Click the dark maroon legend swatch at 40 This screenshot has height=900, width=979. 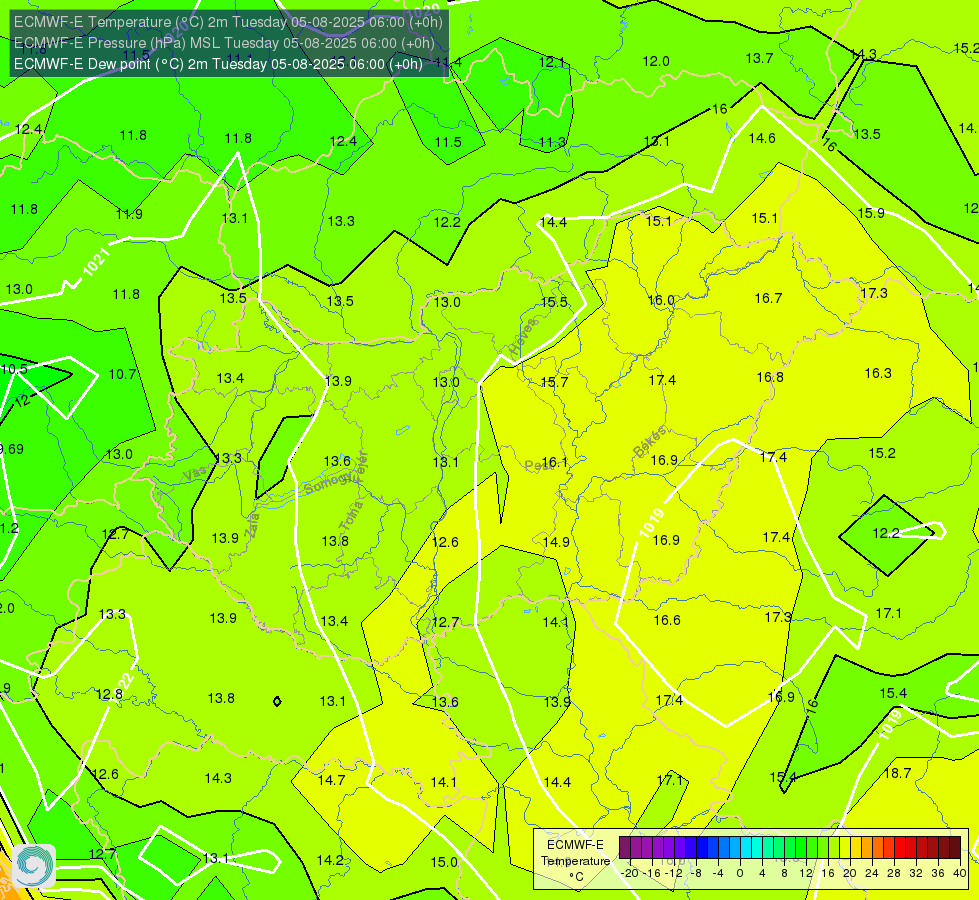point(955,848)
